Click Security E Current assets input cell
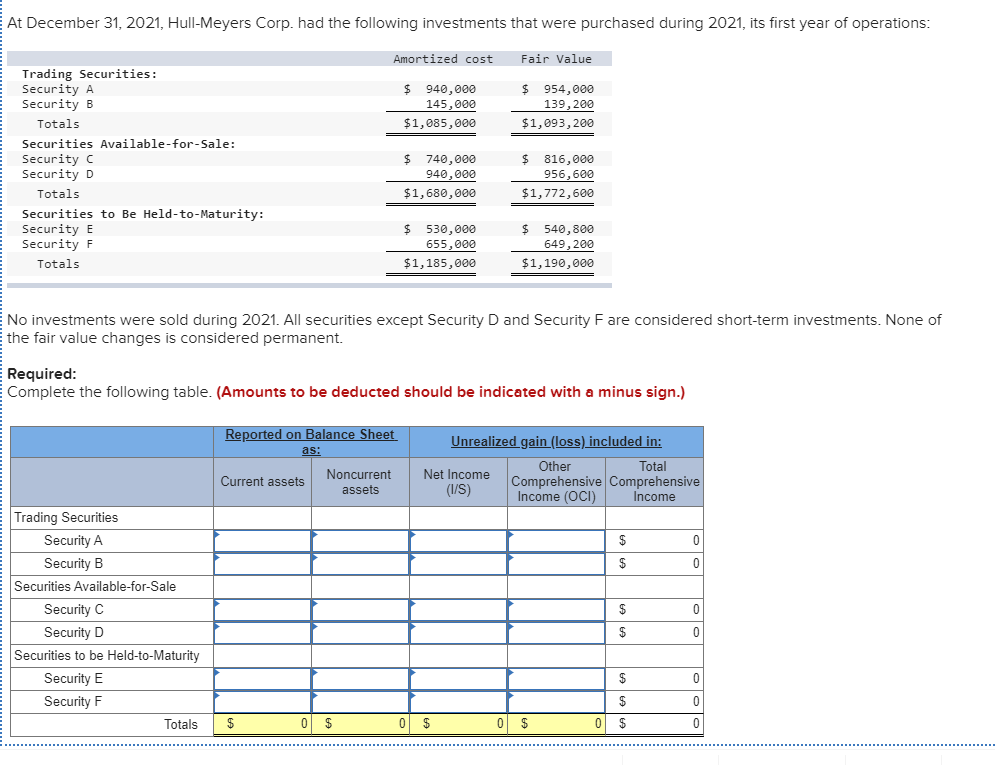Screen dimensions: 995x765 tap(262, 679)
